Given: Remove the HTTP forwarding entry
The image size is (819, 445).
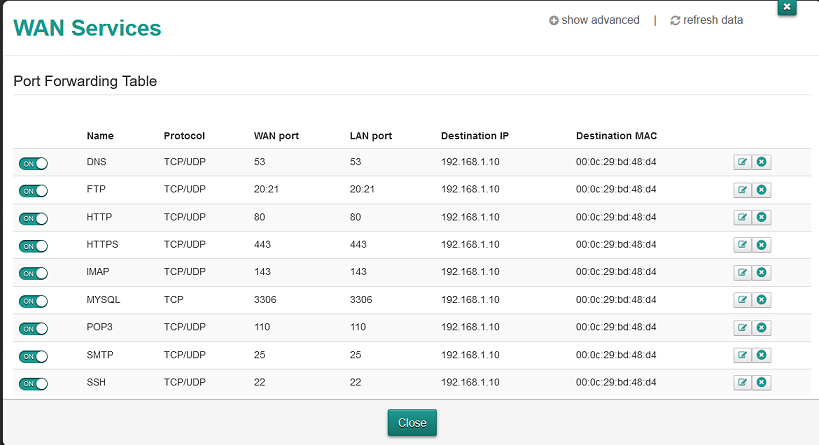Looking at the screenshot, I should click(762, 217).
